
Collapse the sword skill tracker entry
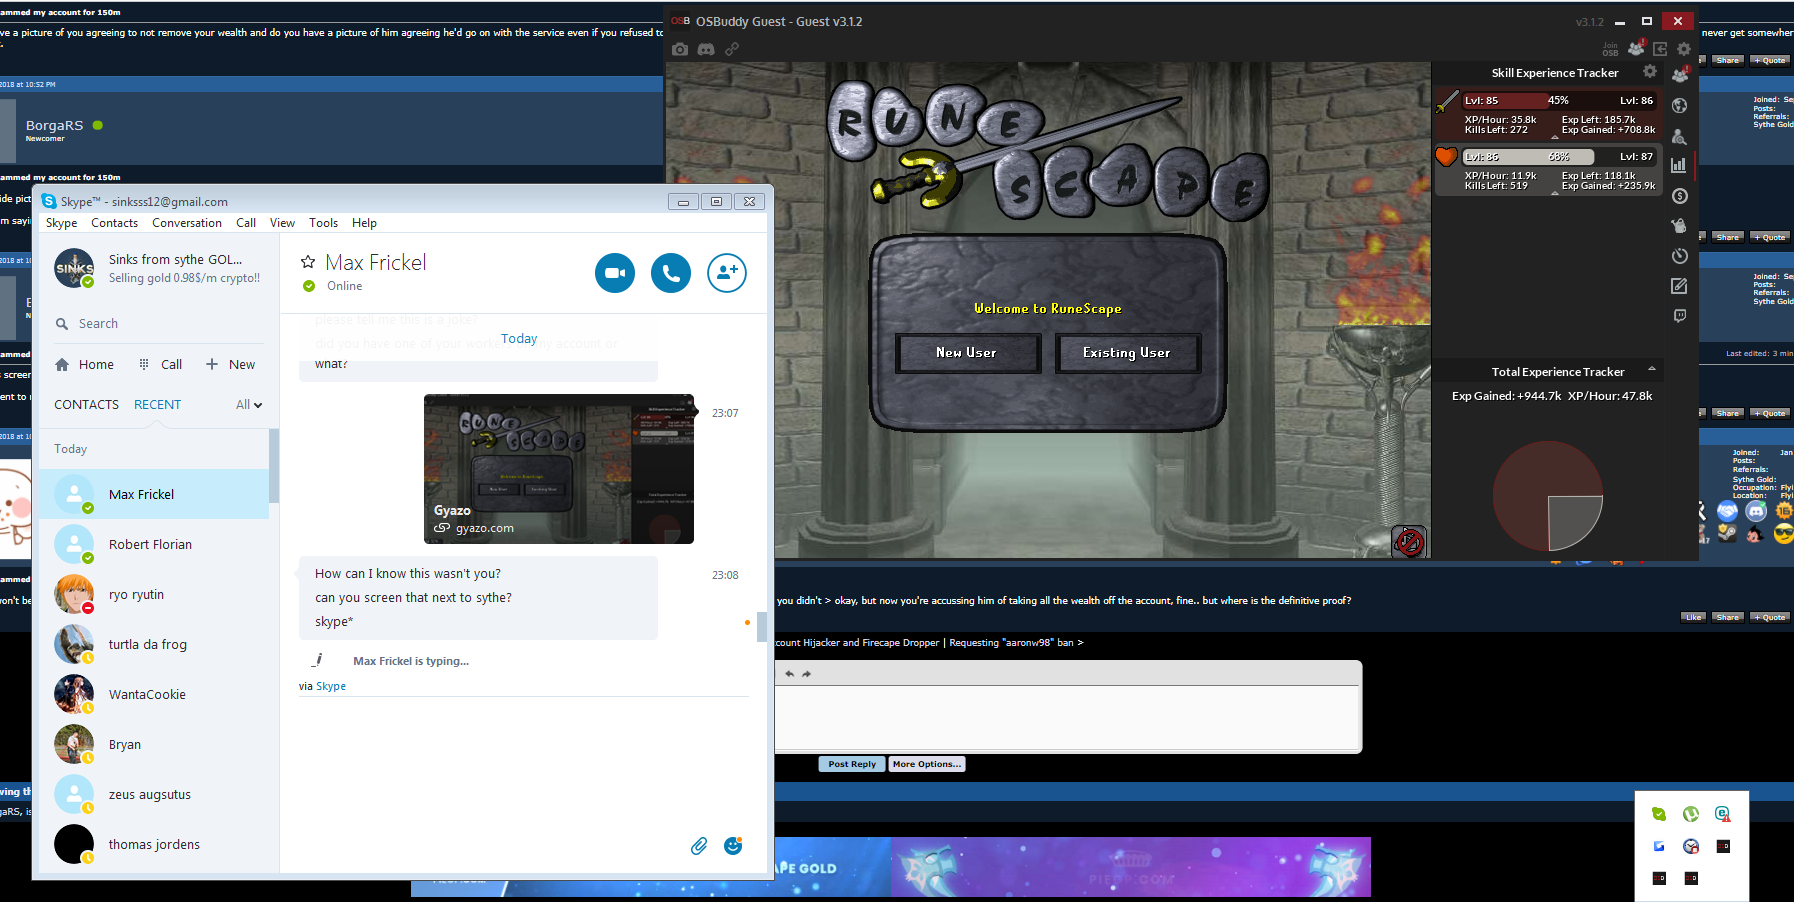(1554, 137)
